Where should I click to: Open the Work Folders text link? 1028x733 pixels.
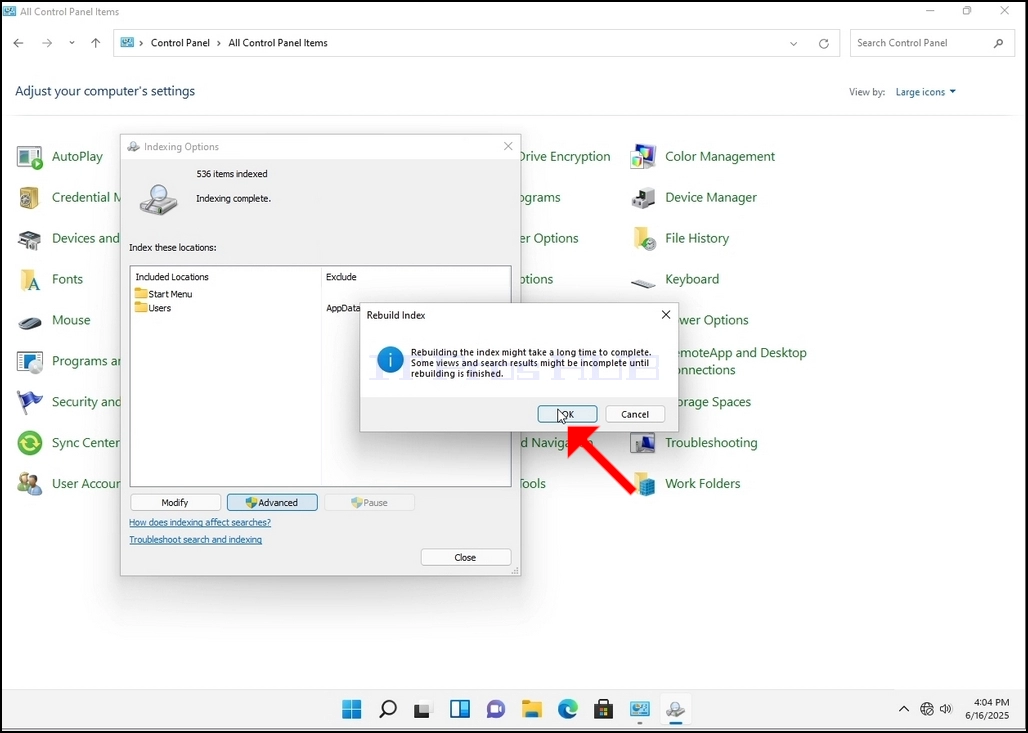coord(703,484)
